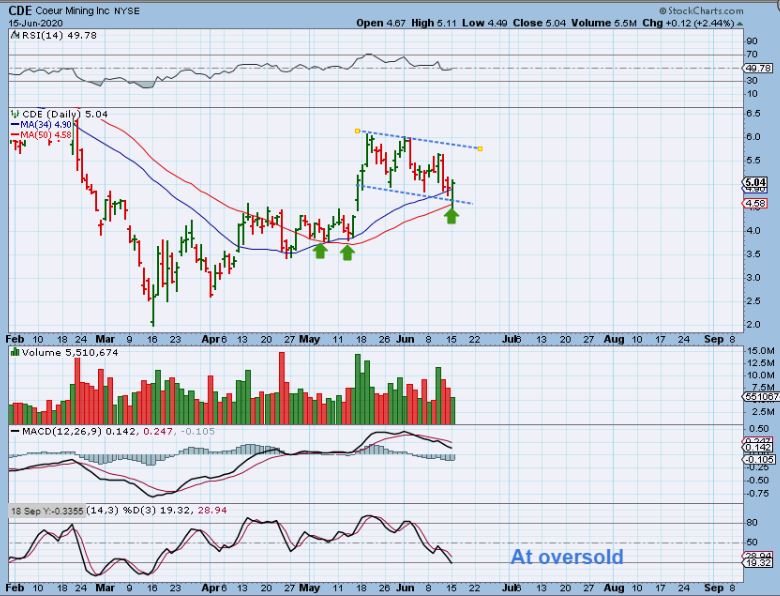This screenshot has height=596, width=780.
Task: Click the 19.32 stochastic tag on right axis
Action: (x=759, y=563)
